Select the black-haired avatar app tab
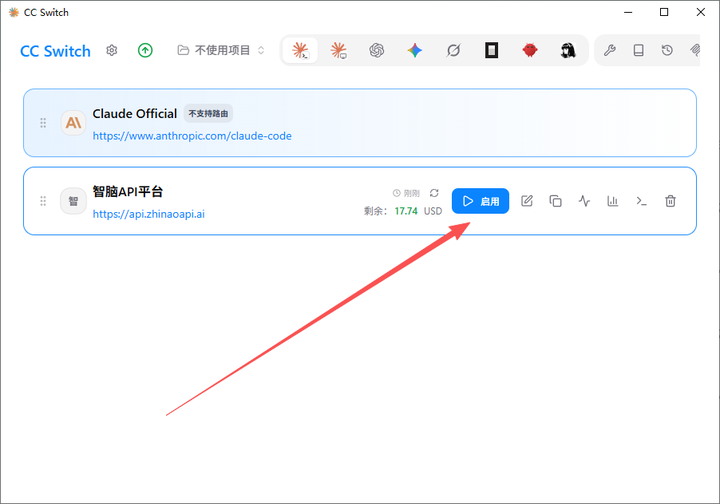The width and height of the screenshot is (720, 504). tap(568, 50)
